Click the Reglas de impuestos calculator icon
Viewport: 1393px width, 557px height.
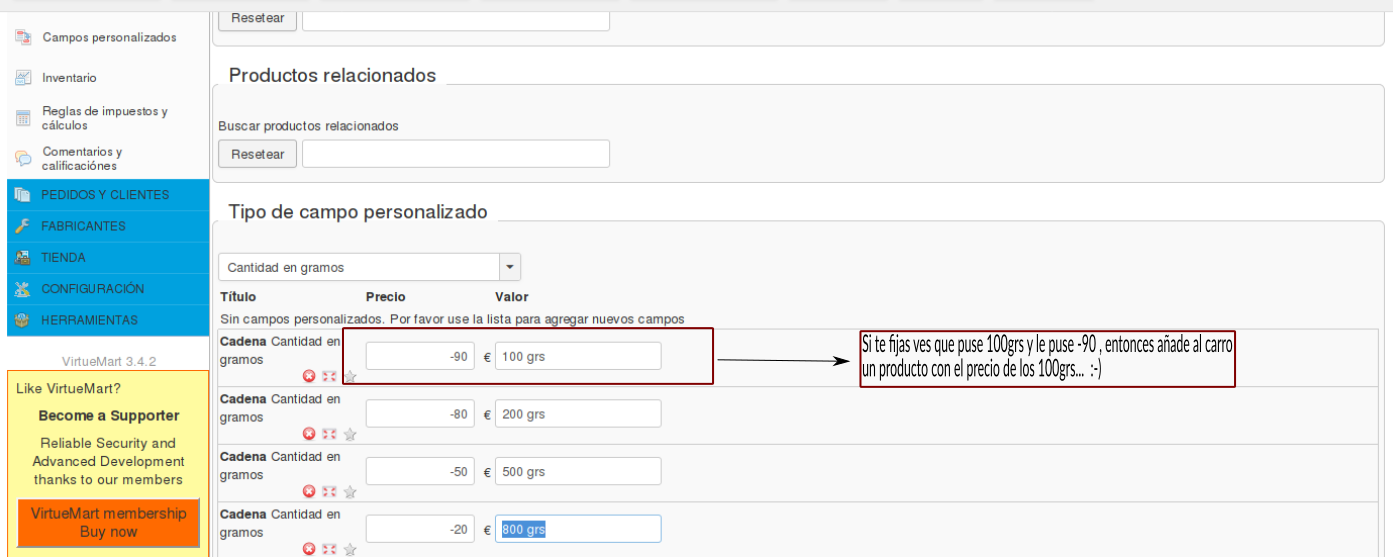23,118
